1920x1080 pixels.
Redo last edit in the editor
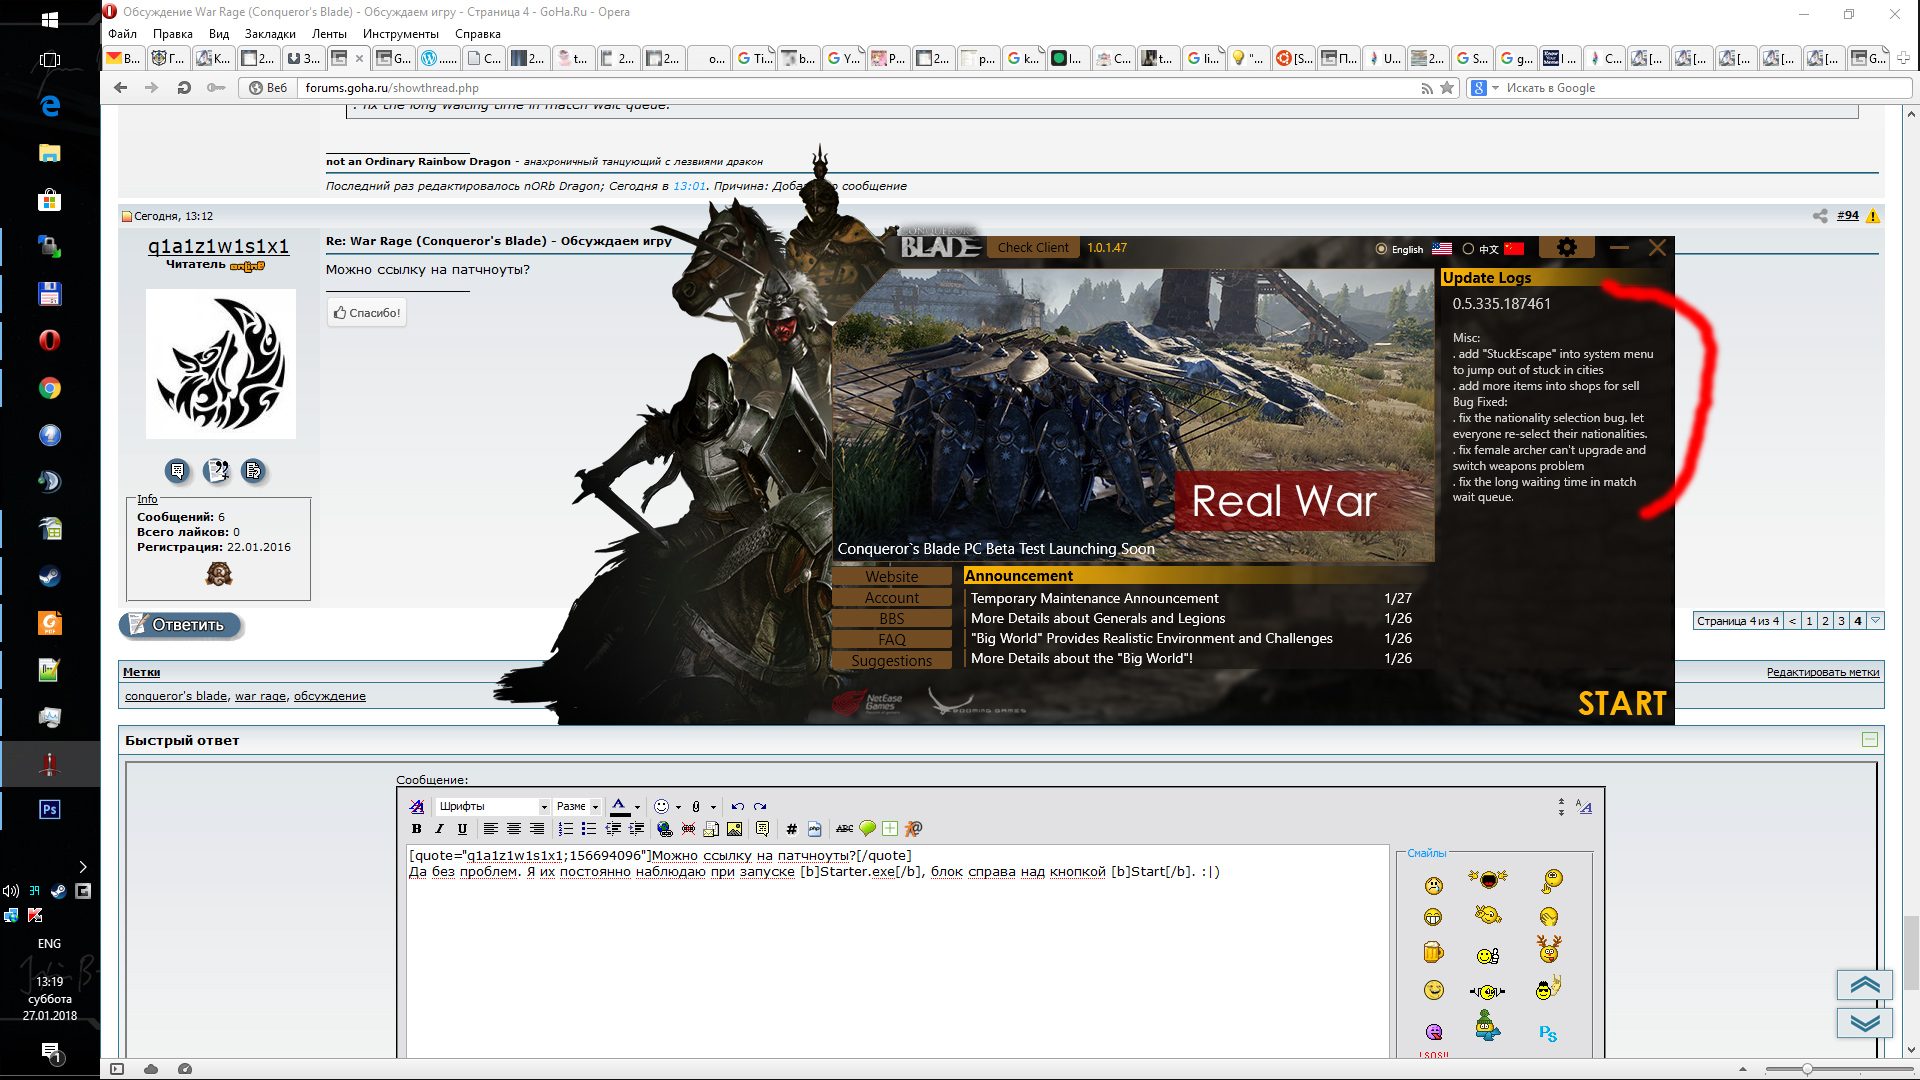pos(760,806)
